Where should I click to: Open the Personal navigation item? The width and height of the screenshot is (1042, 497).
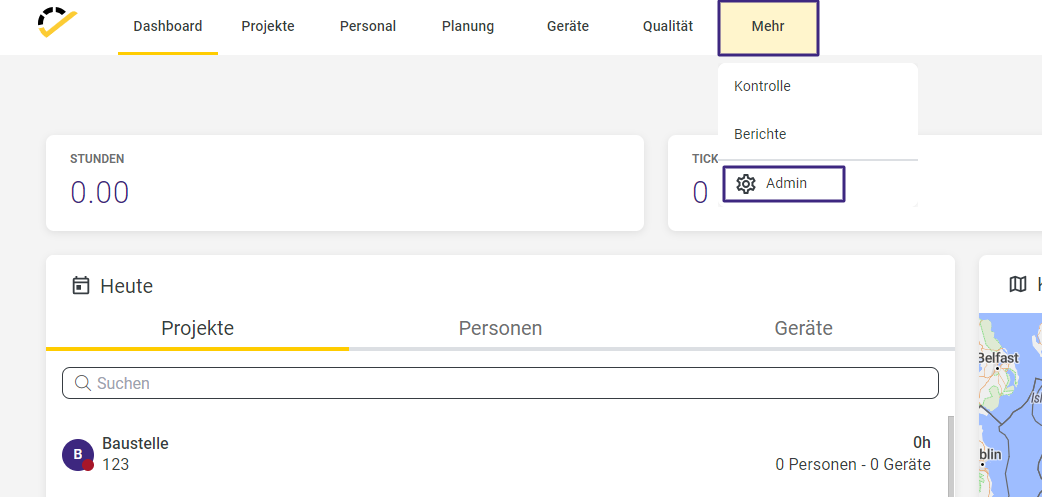pyautogui.click(x=367, y=27)
